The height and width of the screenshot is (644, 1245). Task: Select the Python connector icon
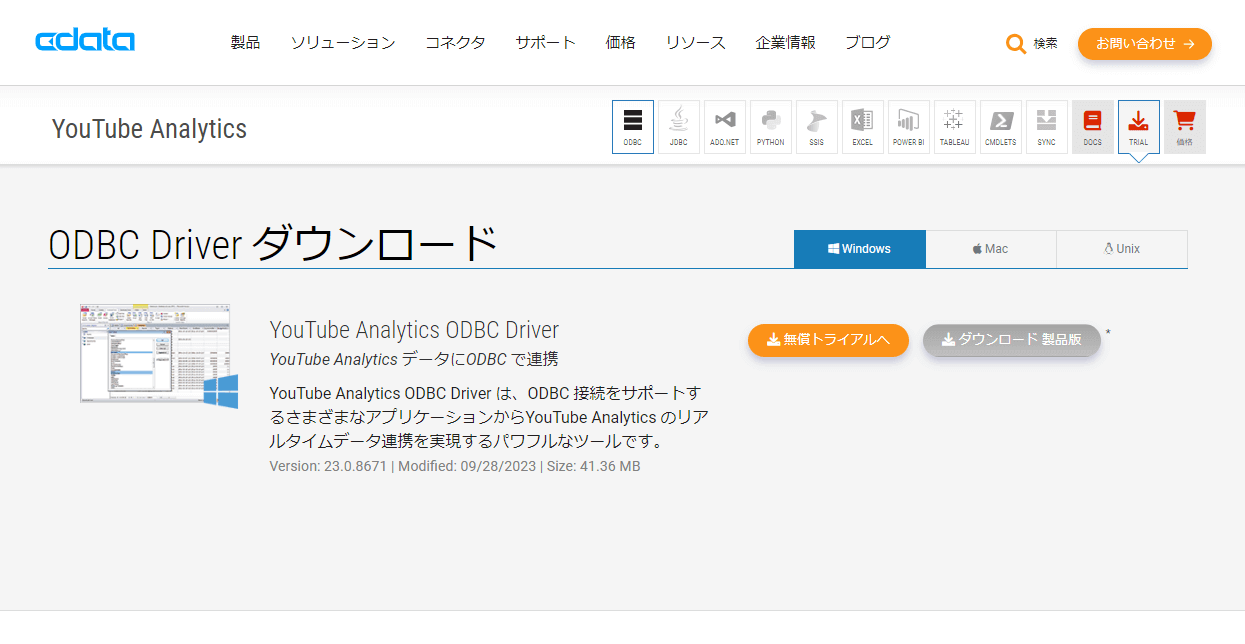click(x=771, y=127)
